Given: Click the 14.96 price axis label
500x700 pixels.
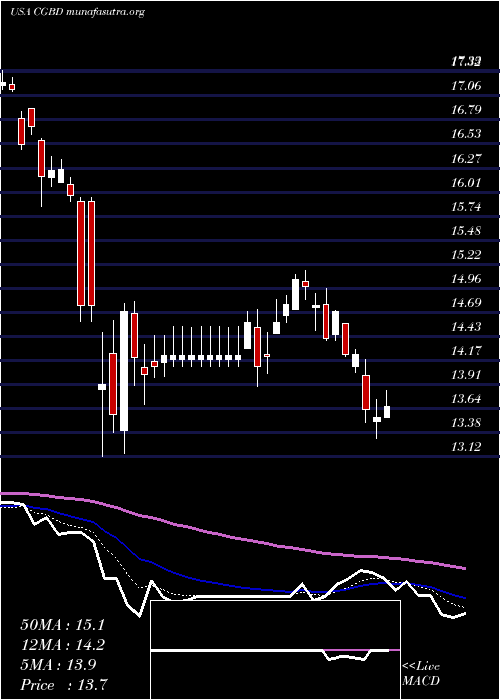Looking at the screenshot, I should [x=466, y=279].
